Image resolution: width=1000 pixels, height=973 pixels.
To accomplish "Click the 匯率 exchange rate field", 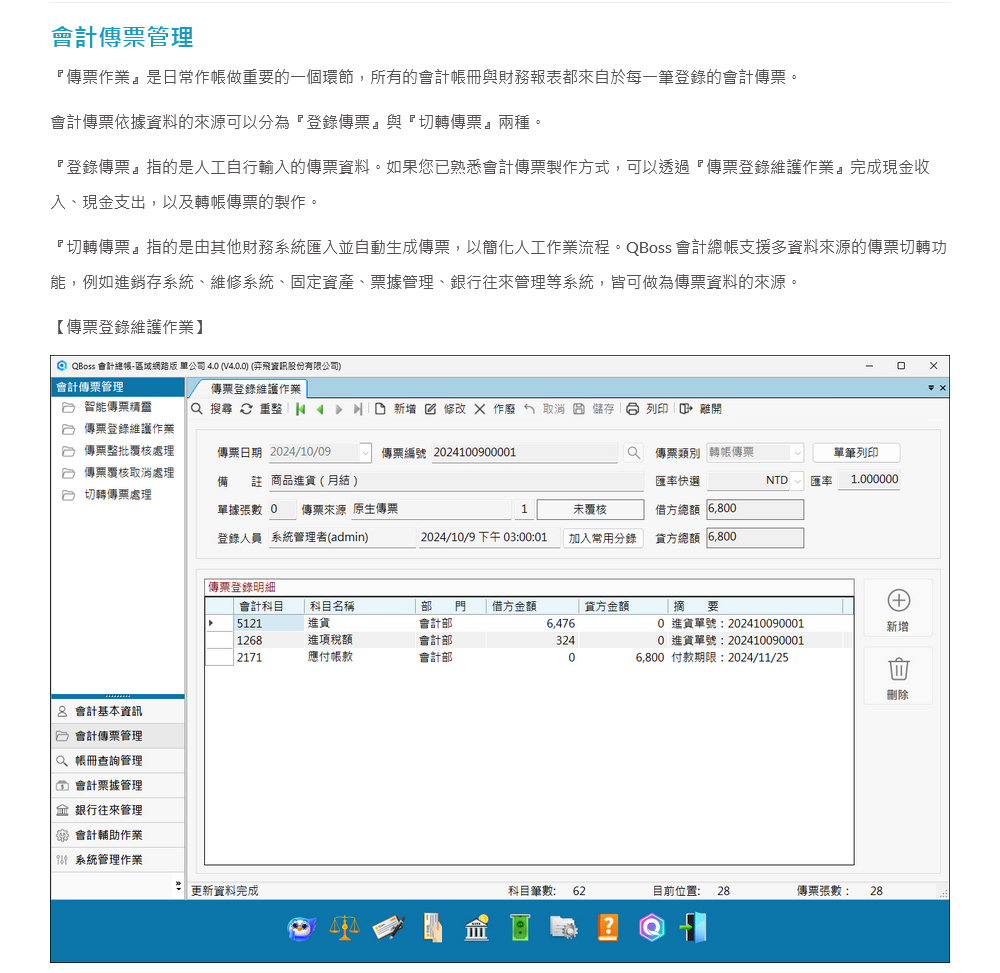I will pos(869,479).
